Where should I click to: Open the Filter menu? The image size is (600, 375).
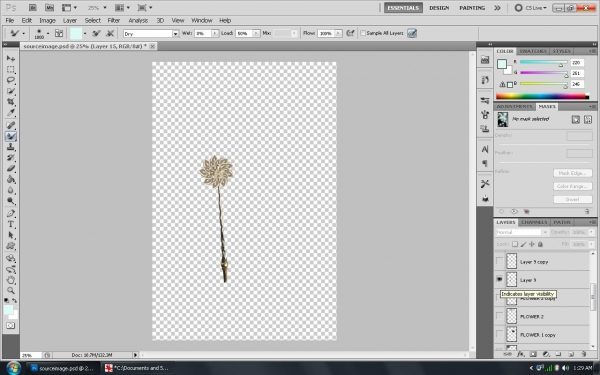coord(114,20)
